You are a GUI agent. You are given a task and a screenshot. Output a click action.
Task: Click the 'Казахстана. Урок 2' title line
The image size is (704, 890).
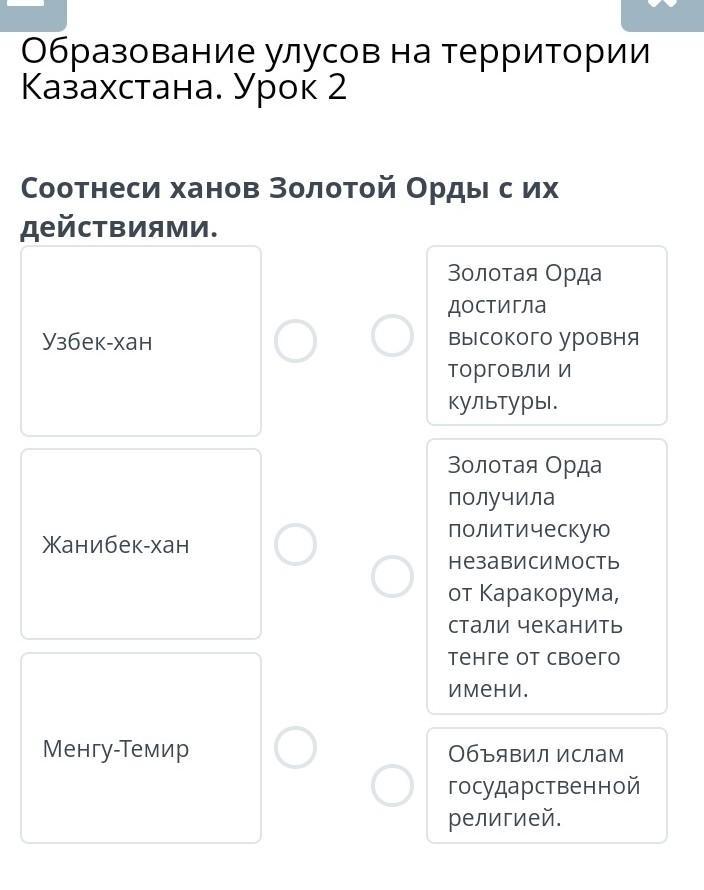[183, 87]
